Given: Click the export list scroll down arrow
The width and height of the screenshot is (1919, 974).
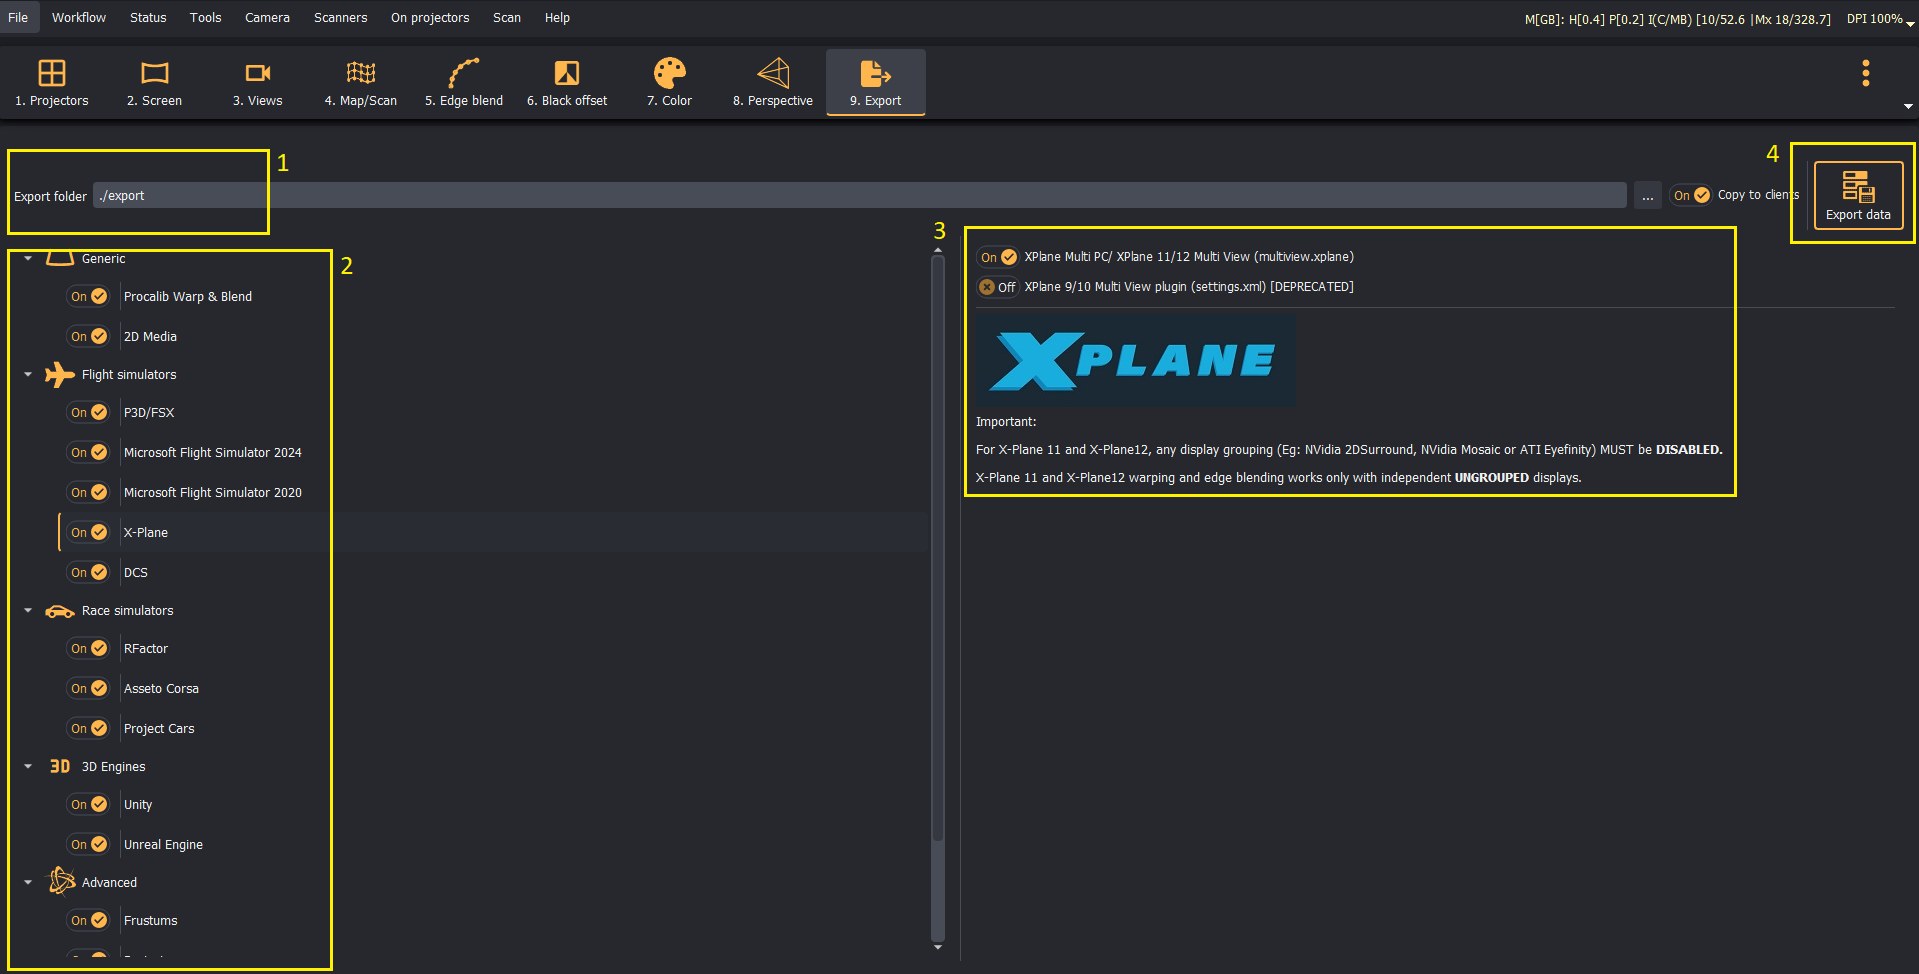Looking at the screenshot, I should (938, 947).
